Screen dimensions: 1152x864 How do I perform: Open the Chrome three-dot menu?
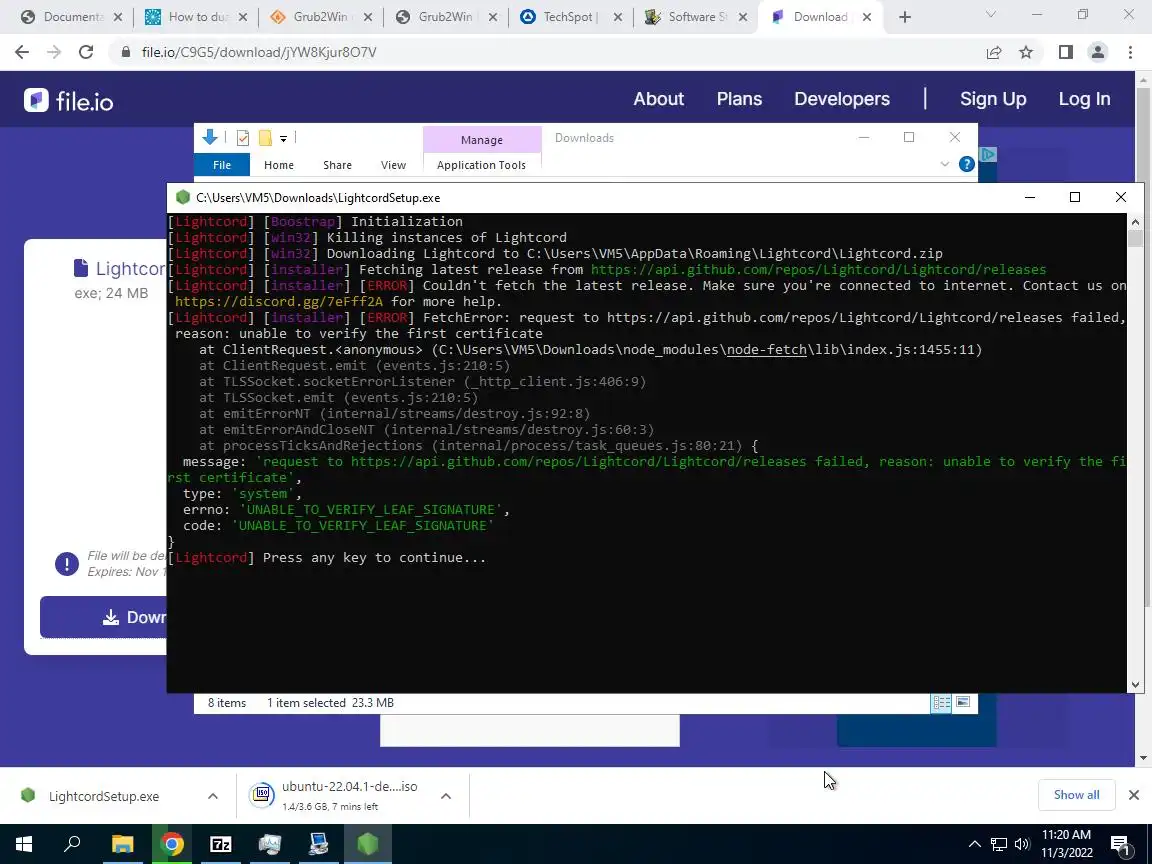tap(1130, 52)
